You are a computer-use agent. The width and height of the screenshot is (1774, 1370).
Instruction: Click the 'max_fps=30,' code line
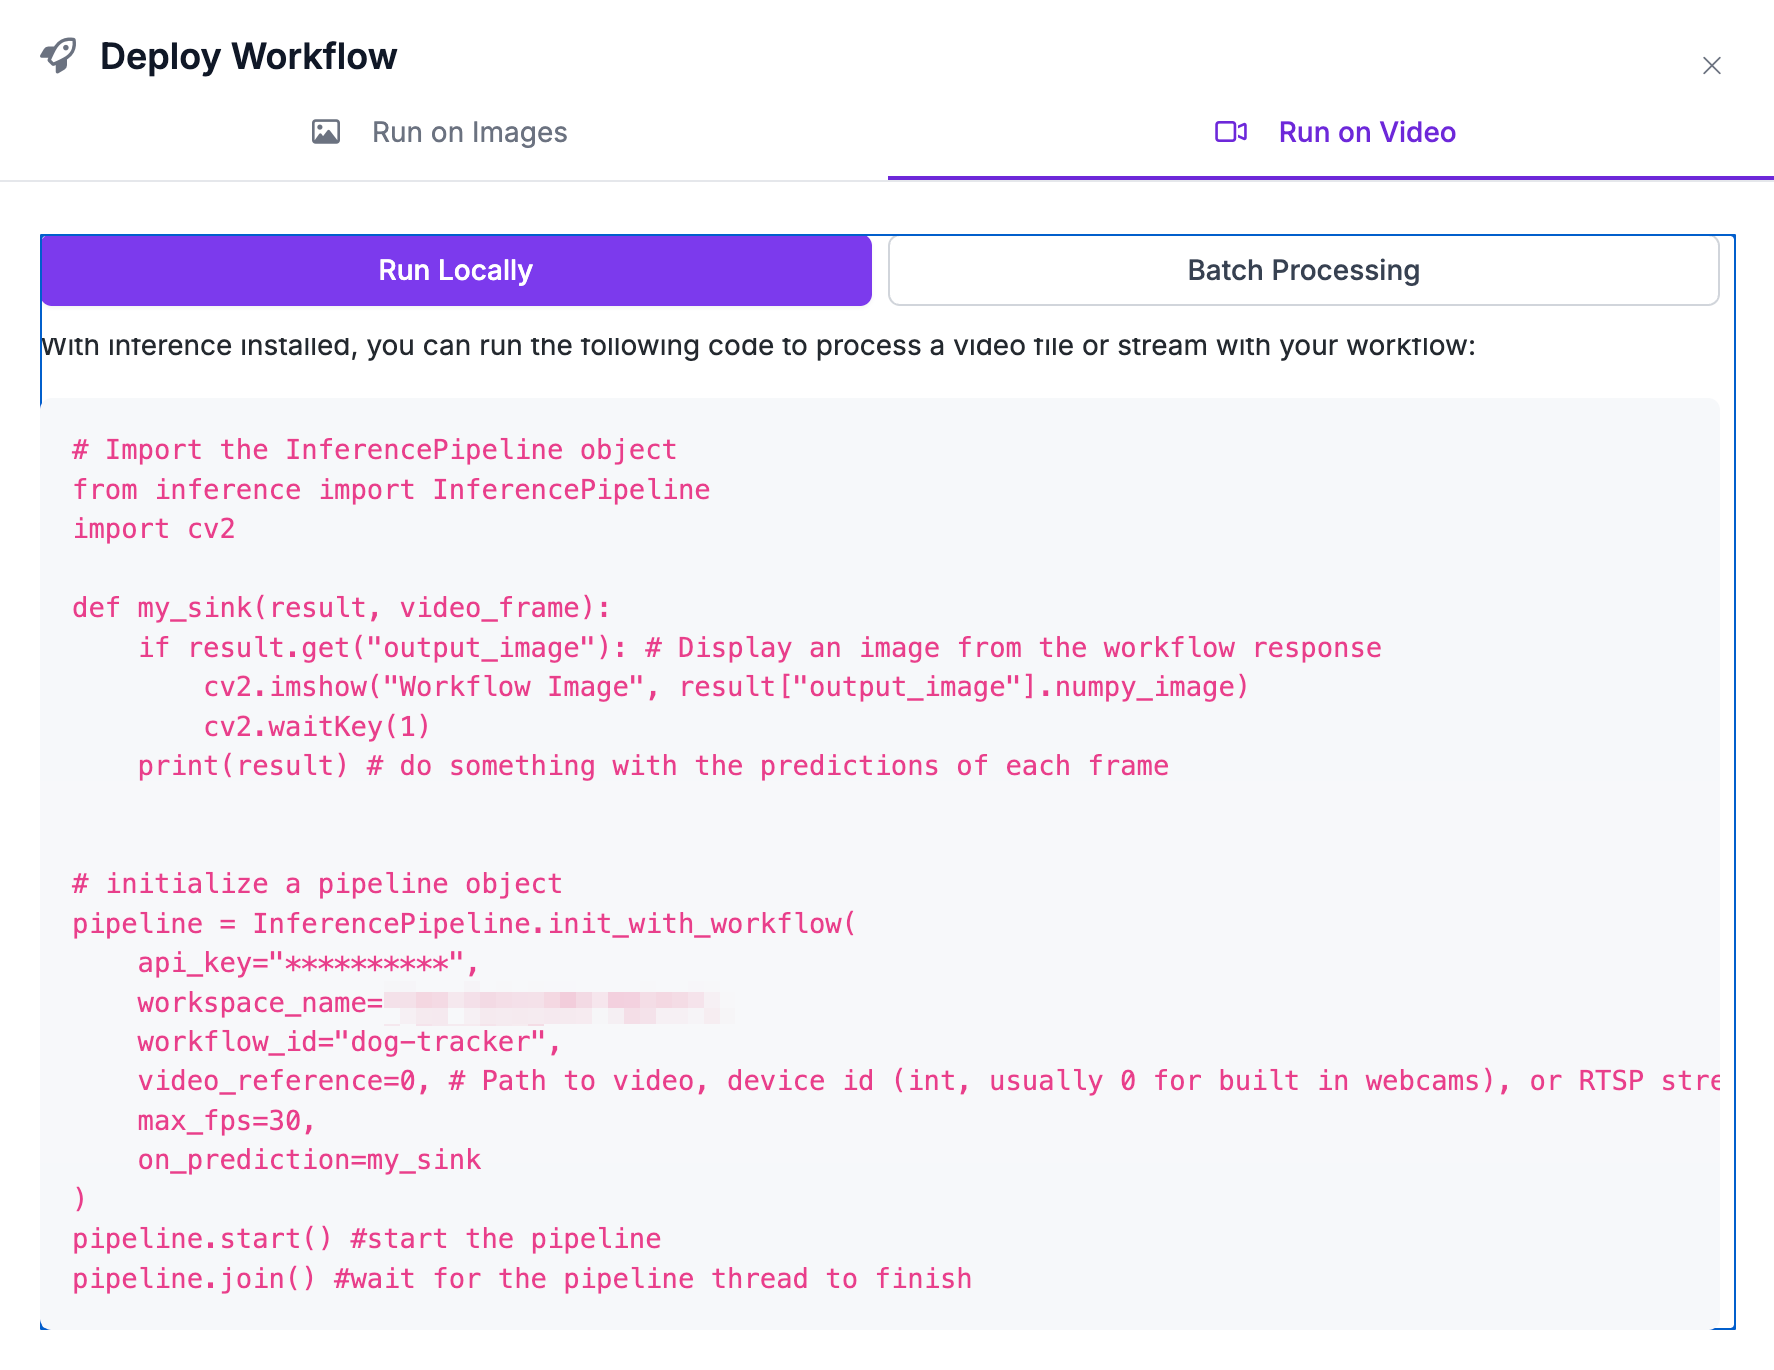pos(226,1121)
